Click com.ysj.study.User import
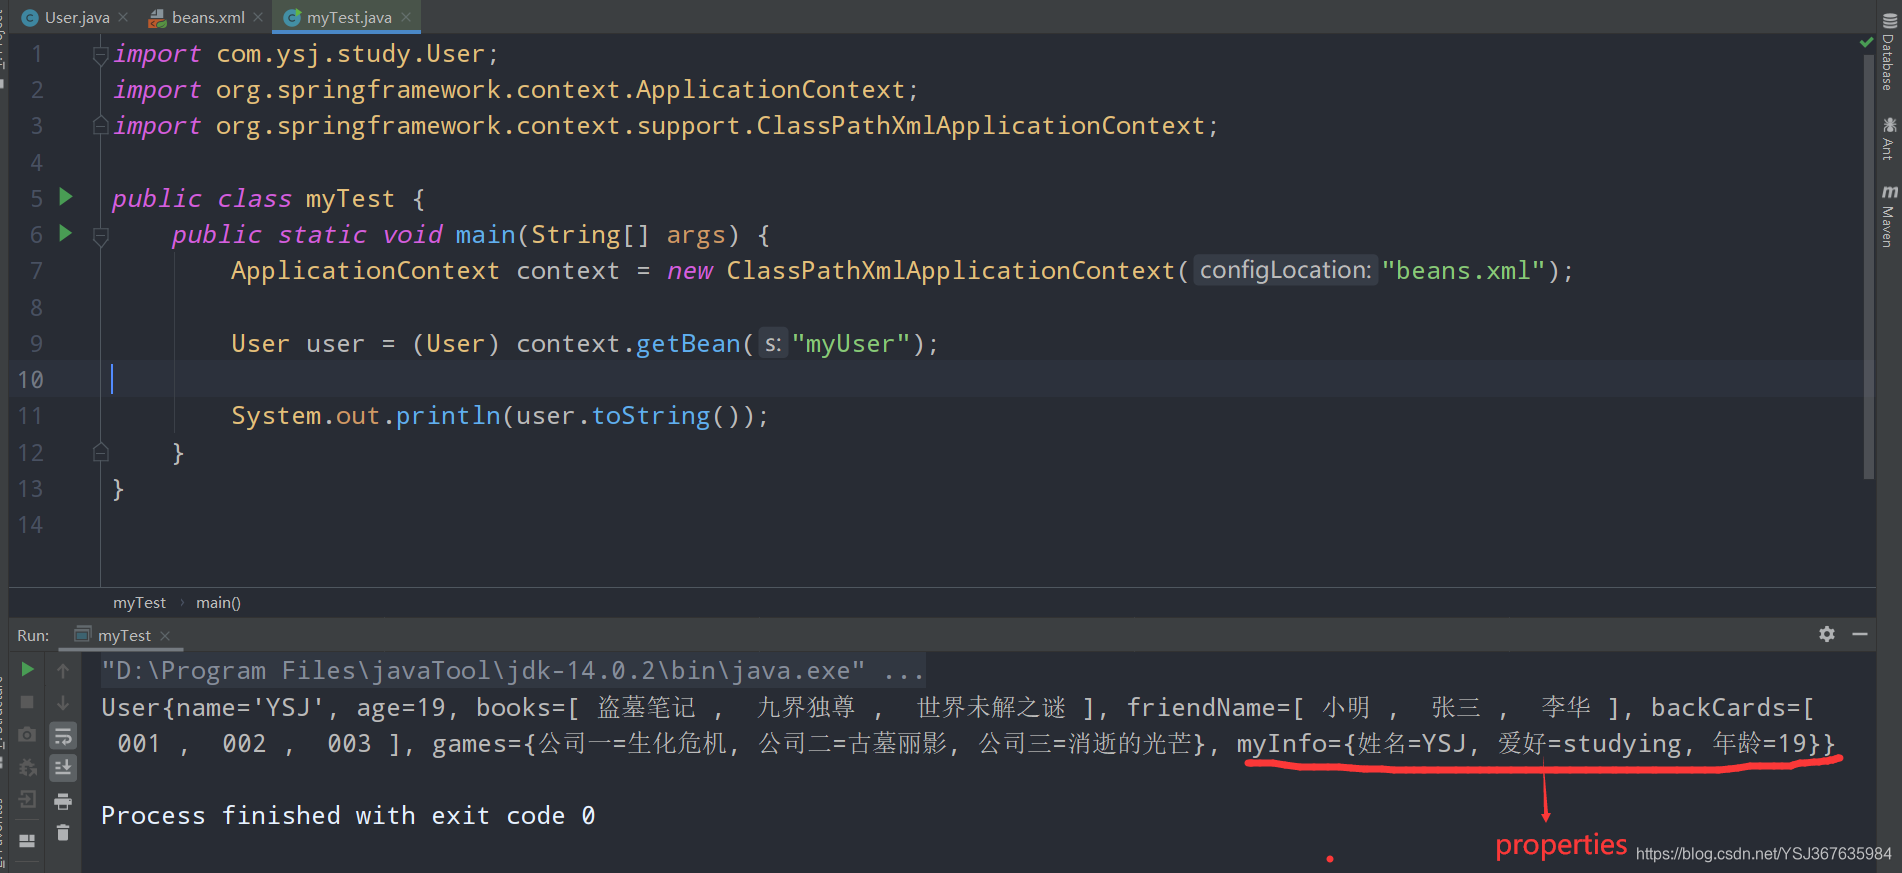Viewport: 1902px width, 873px height. 350,53
